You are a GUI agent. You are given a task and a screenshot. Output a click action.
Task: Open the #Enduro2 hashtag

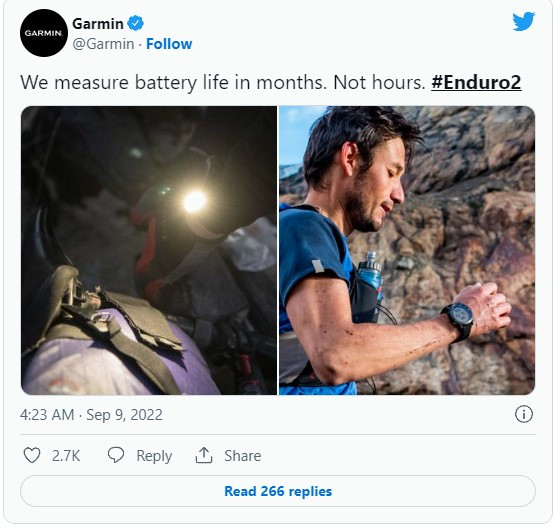[x=476, y=82]
